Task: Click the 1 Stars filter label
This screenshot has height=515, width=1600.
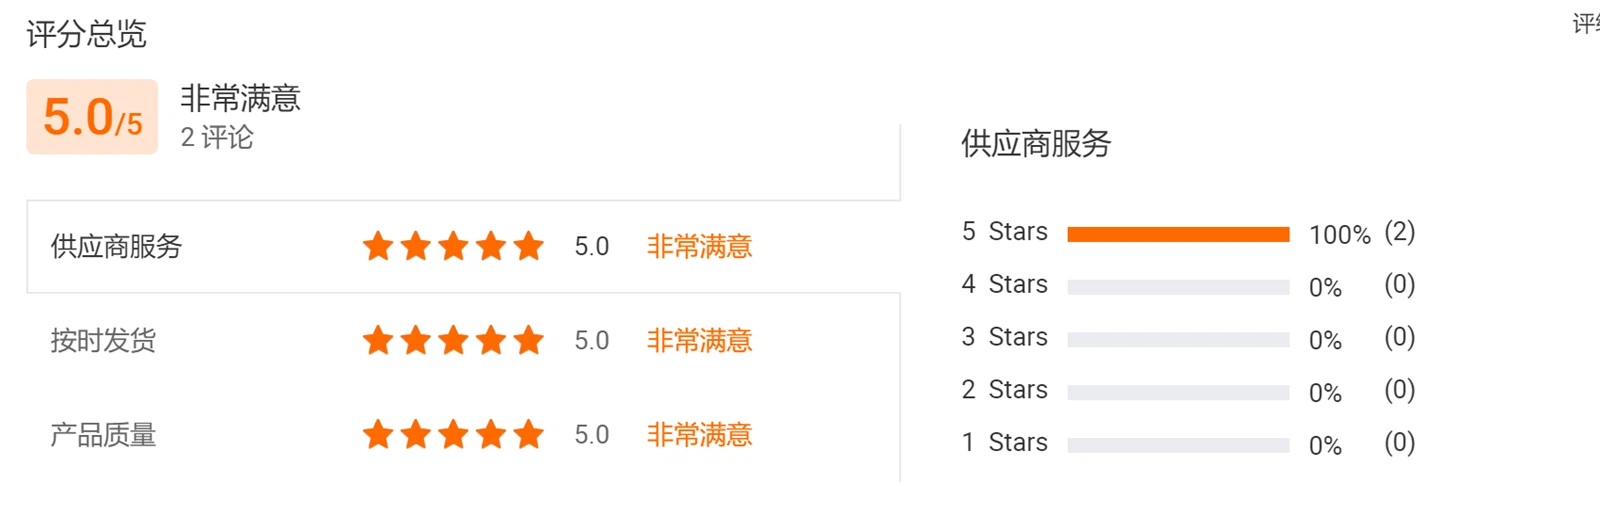Action: pos(1005,442)
